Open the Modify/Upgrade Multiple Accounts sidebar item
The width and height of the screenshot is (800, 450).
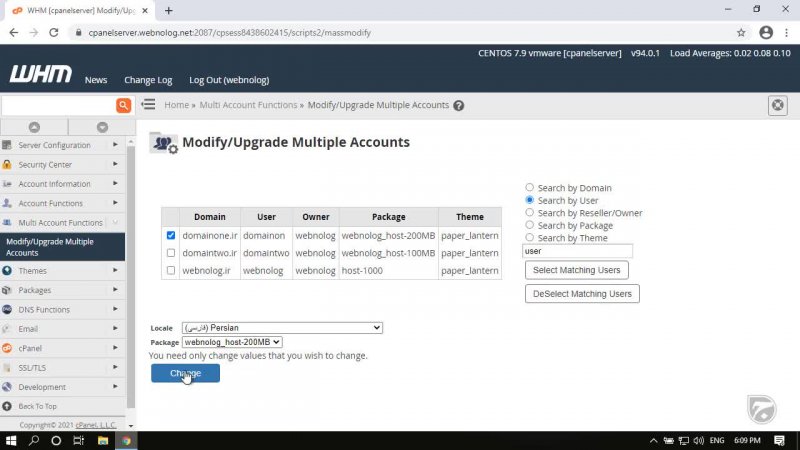(x=62, y=247)
